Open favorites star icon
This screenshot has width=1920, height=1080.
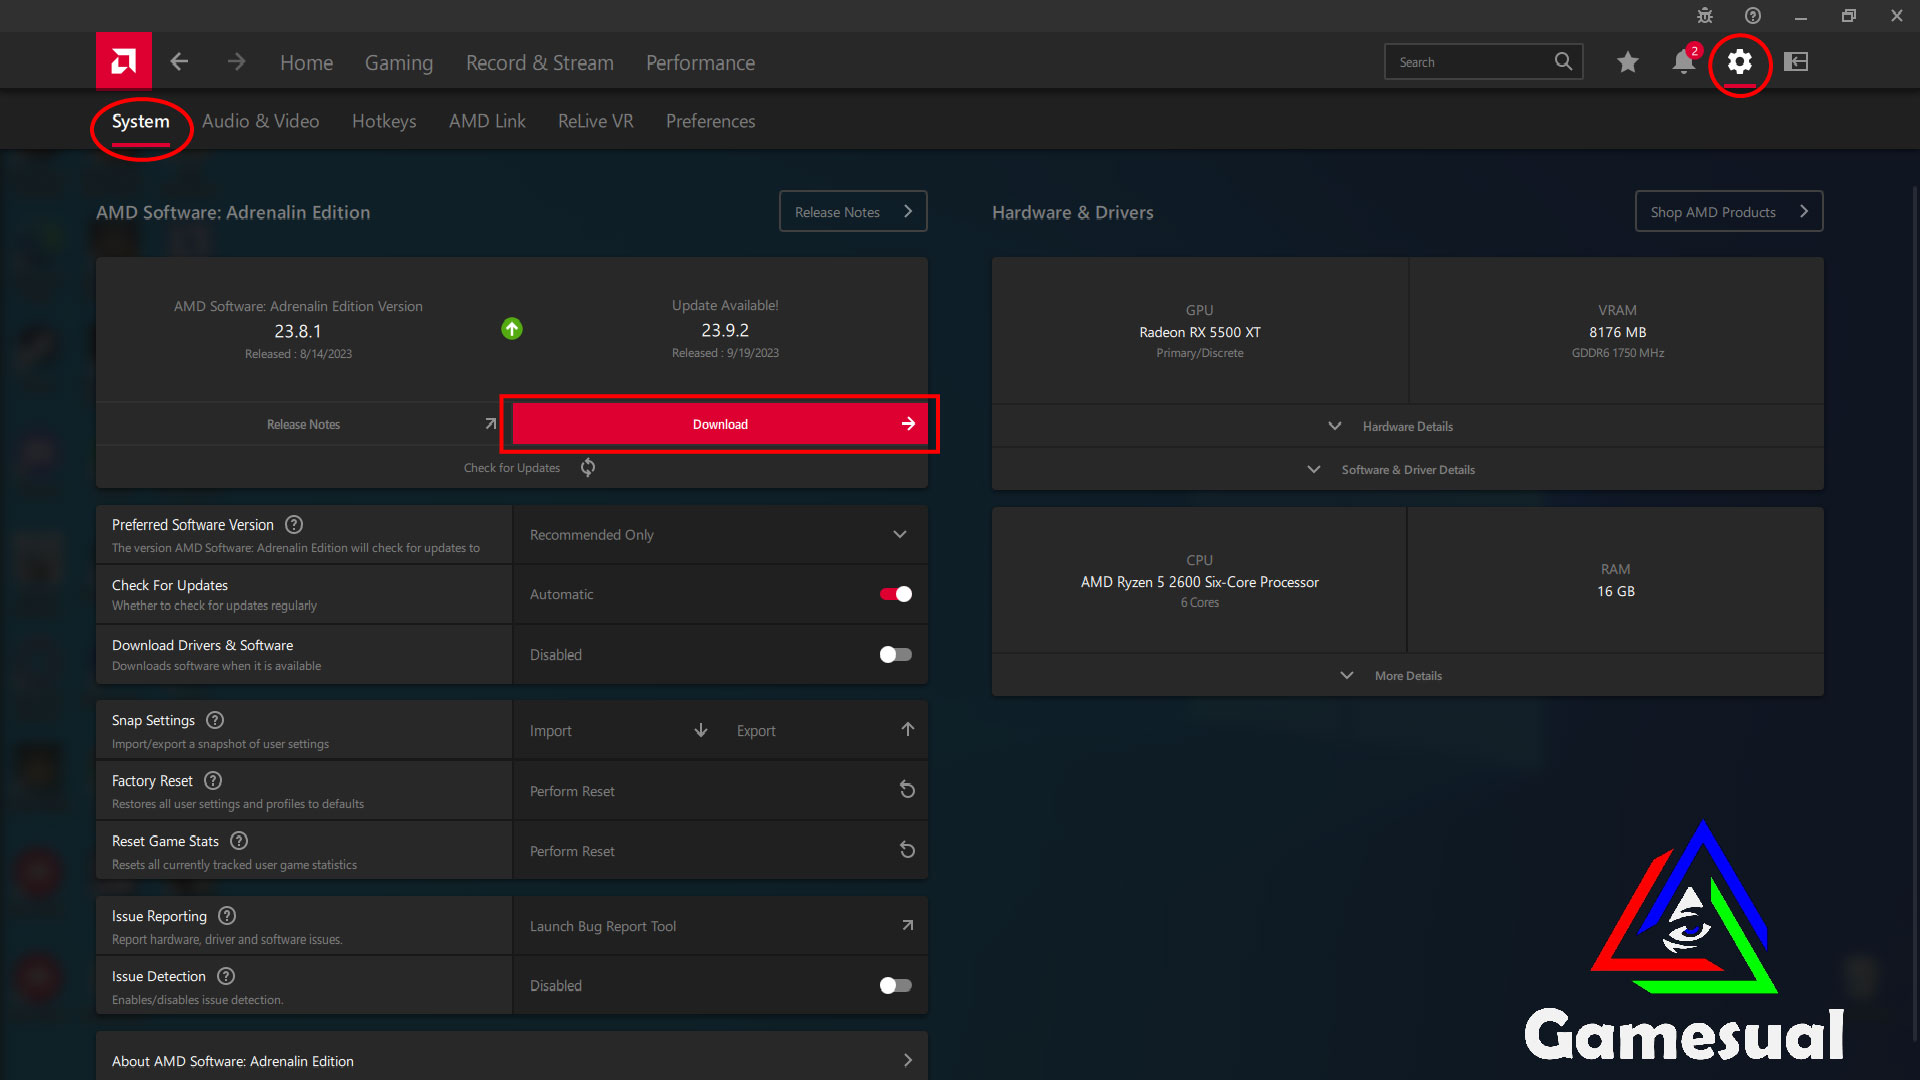(1628, 62)
